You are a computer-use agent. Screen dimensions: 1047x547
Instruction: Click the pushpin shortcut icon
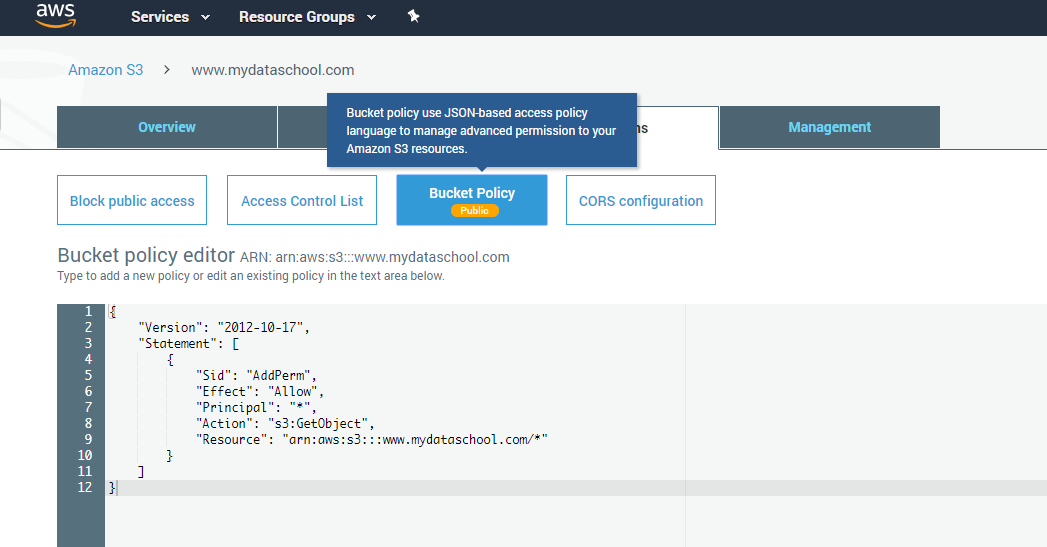tap(413, 17)
